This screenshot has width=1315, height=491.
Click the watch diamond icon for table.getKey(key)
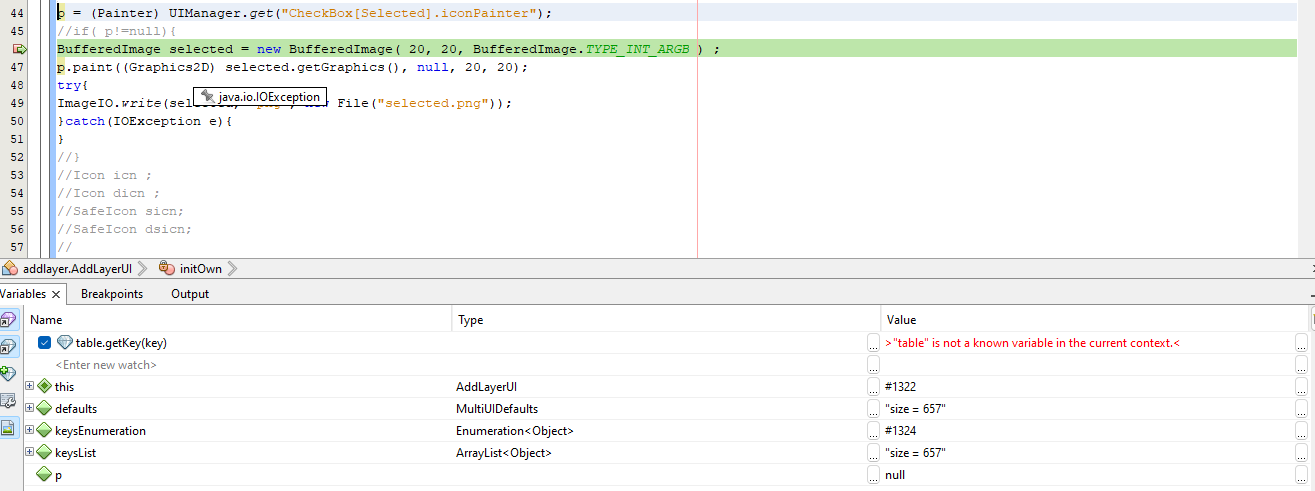coord(65,342)
